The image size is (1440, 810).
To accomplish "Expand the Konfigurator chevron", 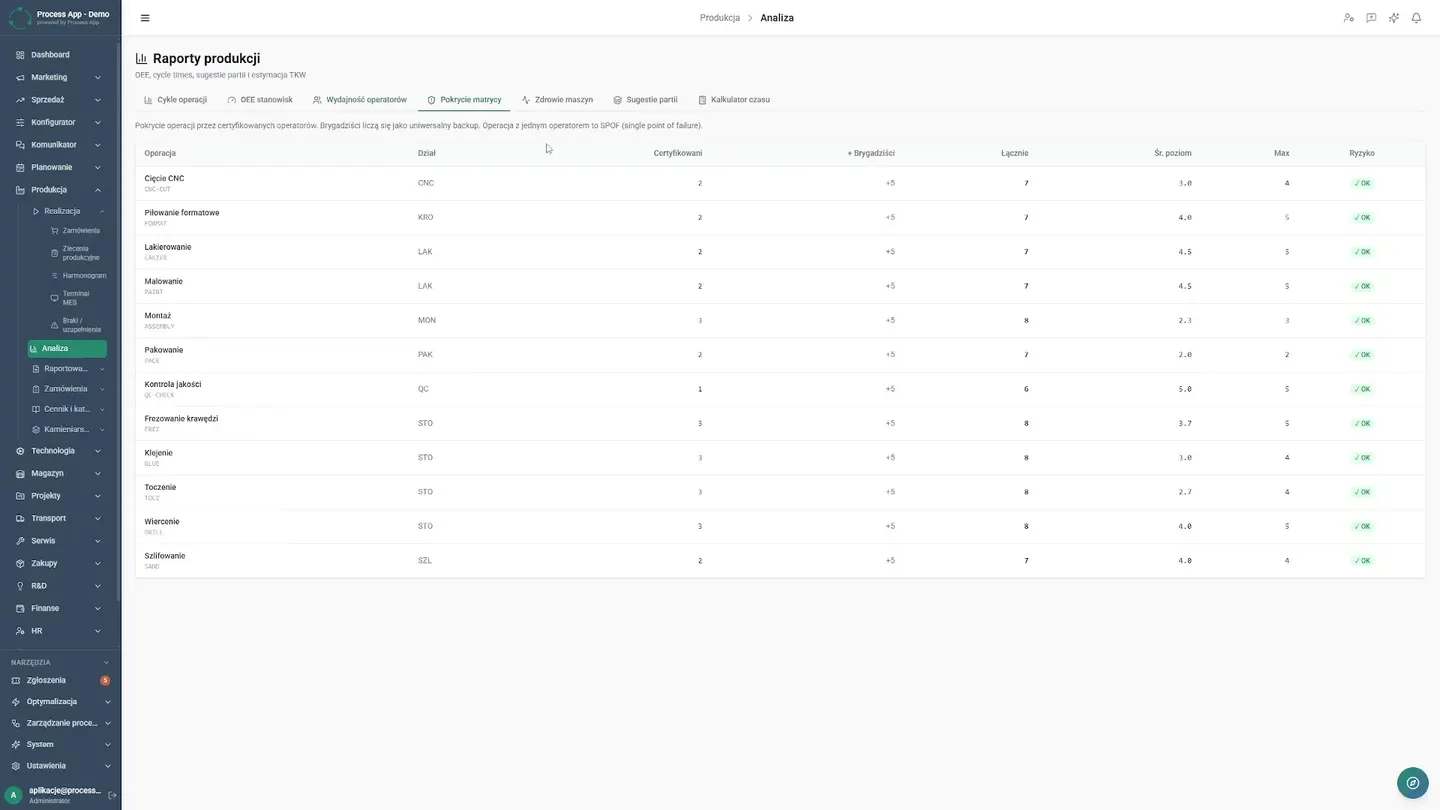I will point(98,122).
